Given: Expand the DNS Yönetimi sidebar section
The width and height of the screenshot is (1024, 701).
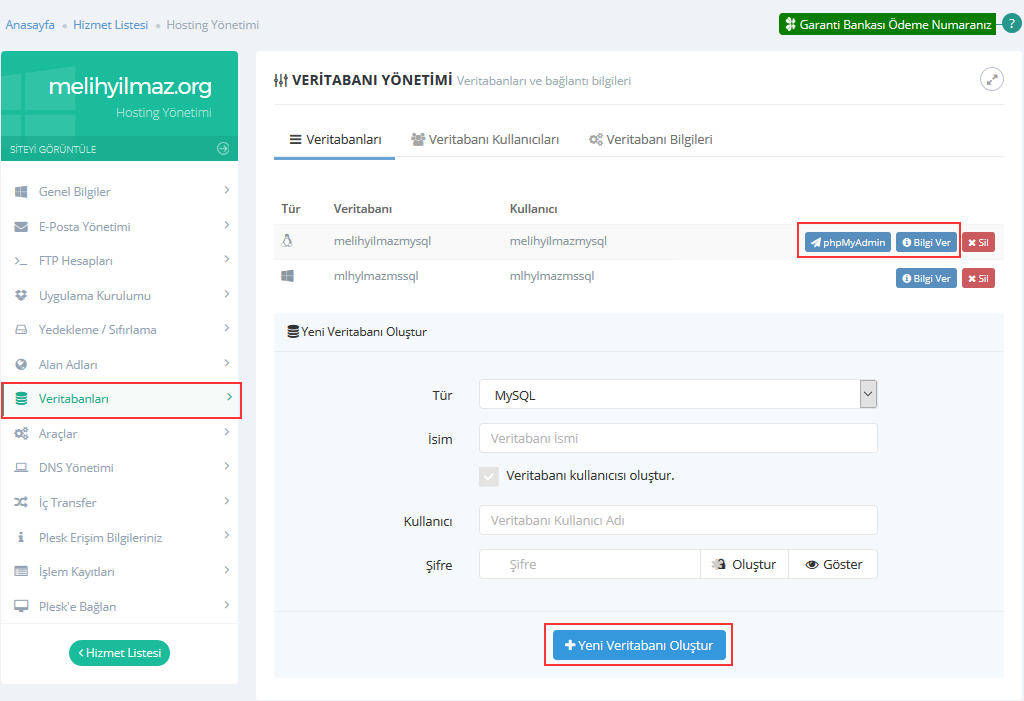Looking at the screenshot, I should click(x=120, y=468).
